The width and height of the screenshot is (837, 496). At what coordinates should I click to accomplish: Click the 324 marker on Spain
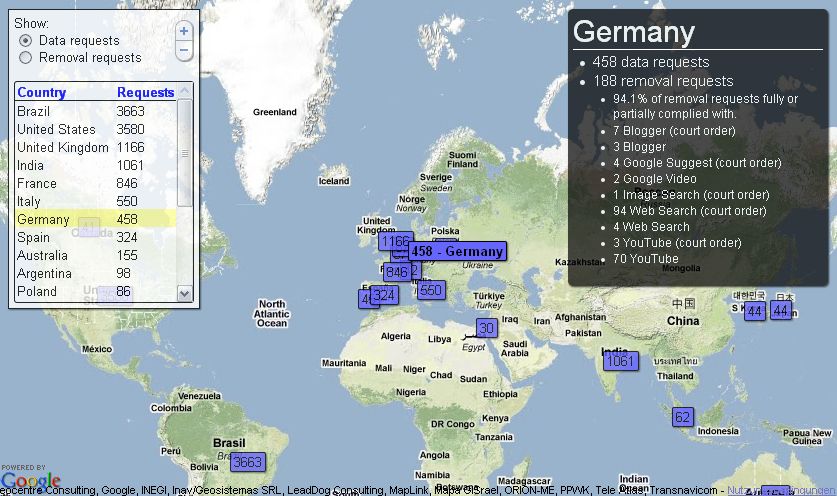click(384, 295)
